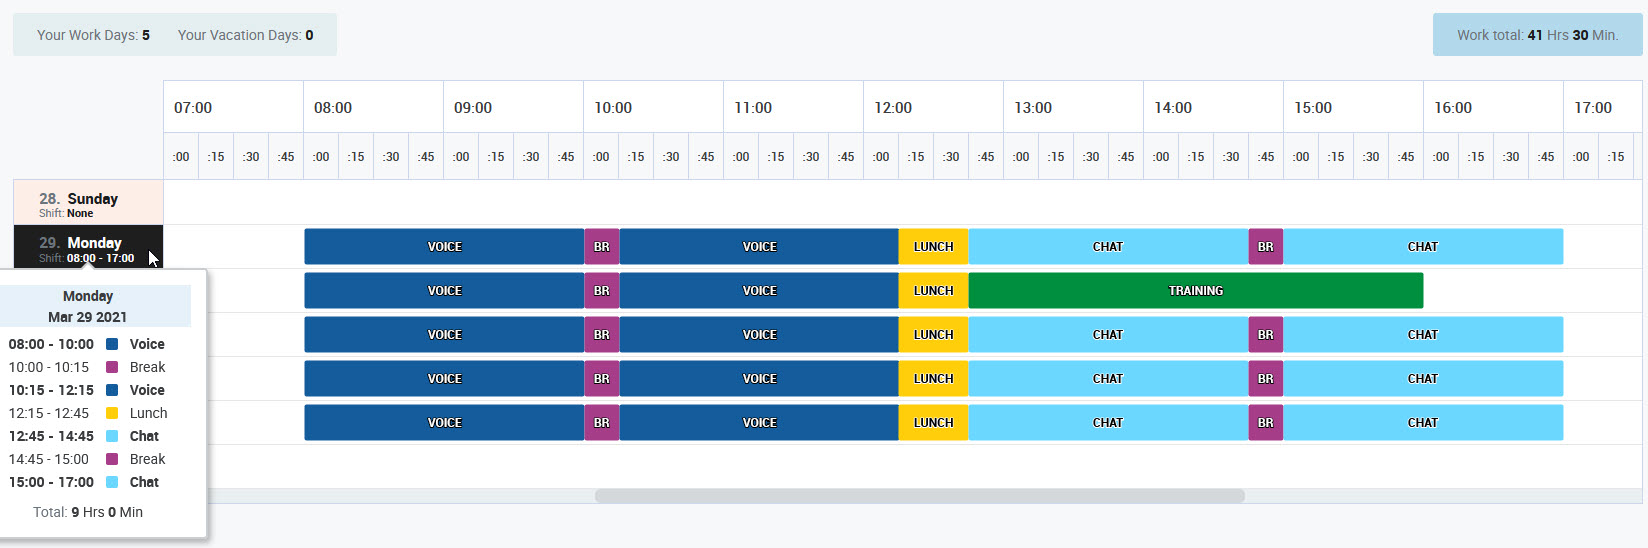
Task: Click the 13:00 hour column header
Action: (1033, 108)
